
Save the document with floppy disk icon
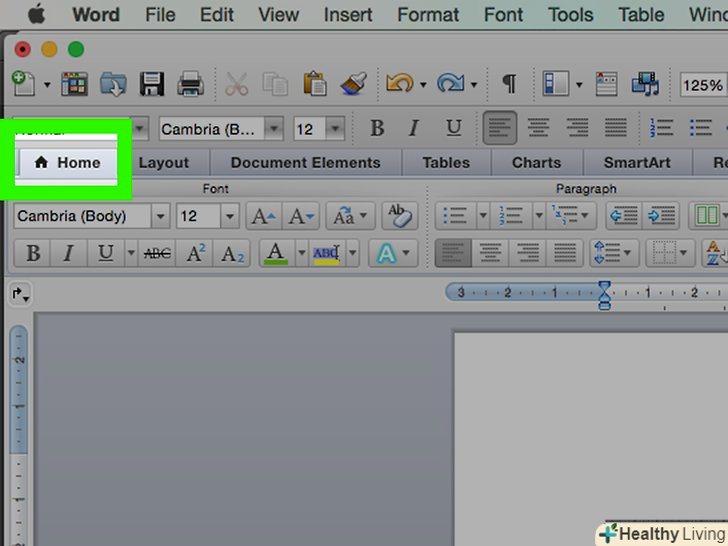coord(152,84)
